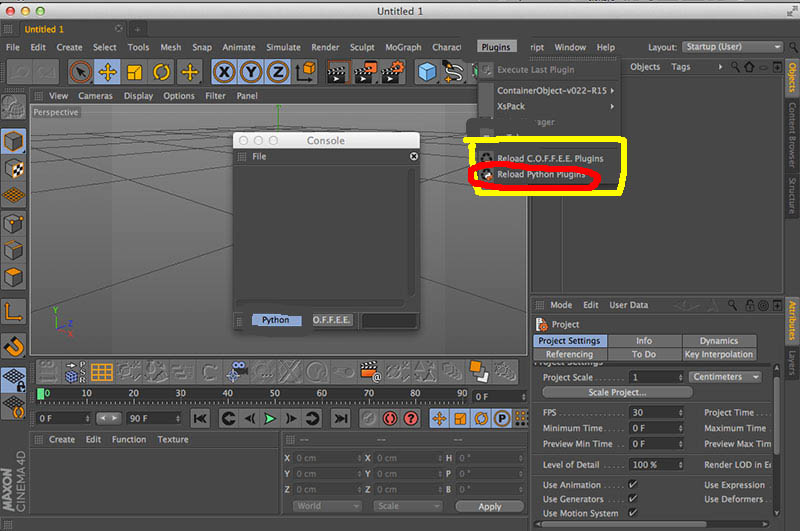Switch to the C.O.F.F.E.E. console tab
Screen dimensions: 800x531
coord(332,320)
